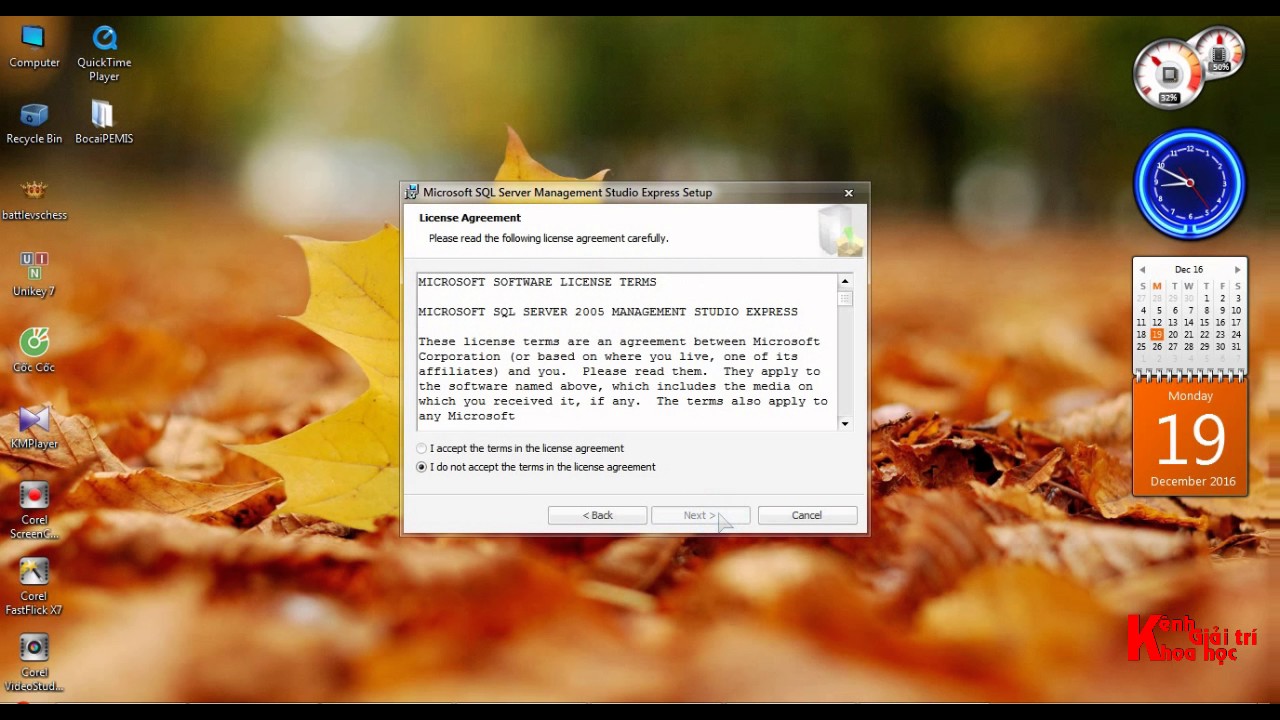The image size is (1280, 720).
Task: Go to previous month in calendar gadget
Action: (x=1142, y=270)
